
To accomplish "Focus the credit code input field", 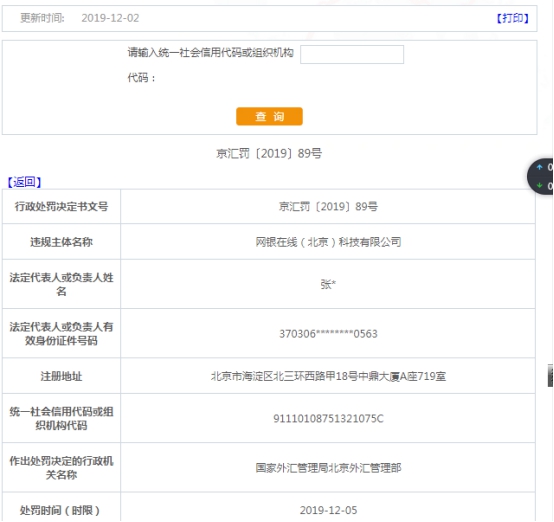I will pos(352,54).
